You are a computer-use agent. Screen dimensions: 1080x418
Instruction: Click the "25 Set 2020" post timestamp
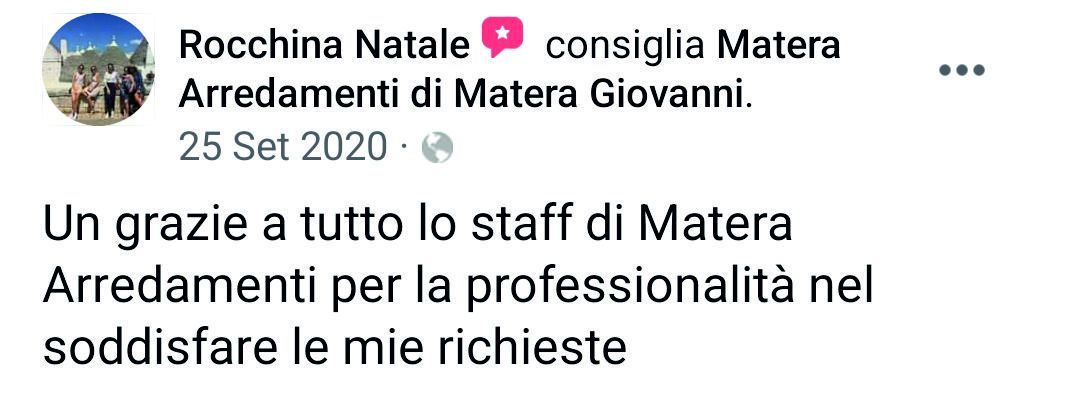pyautogui.click(x=283, y=147)
